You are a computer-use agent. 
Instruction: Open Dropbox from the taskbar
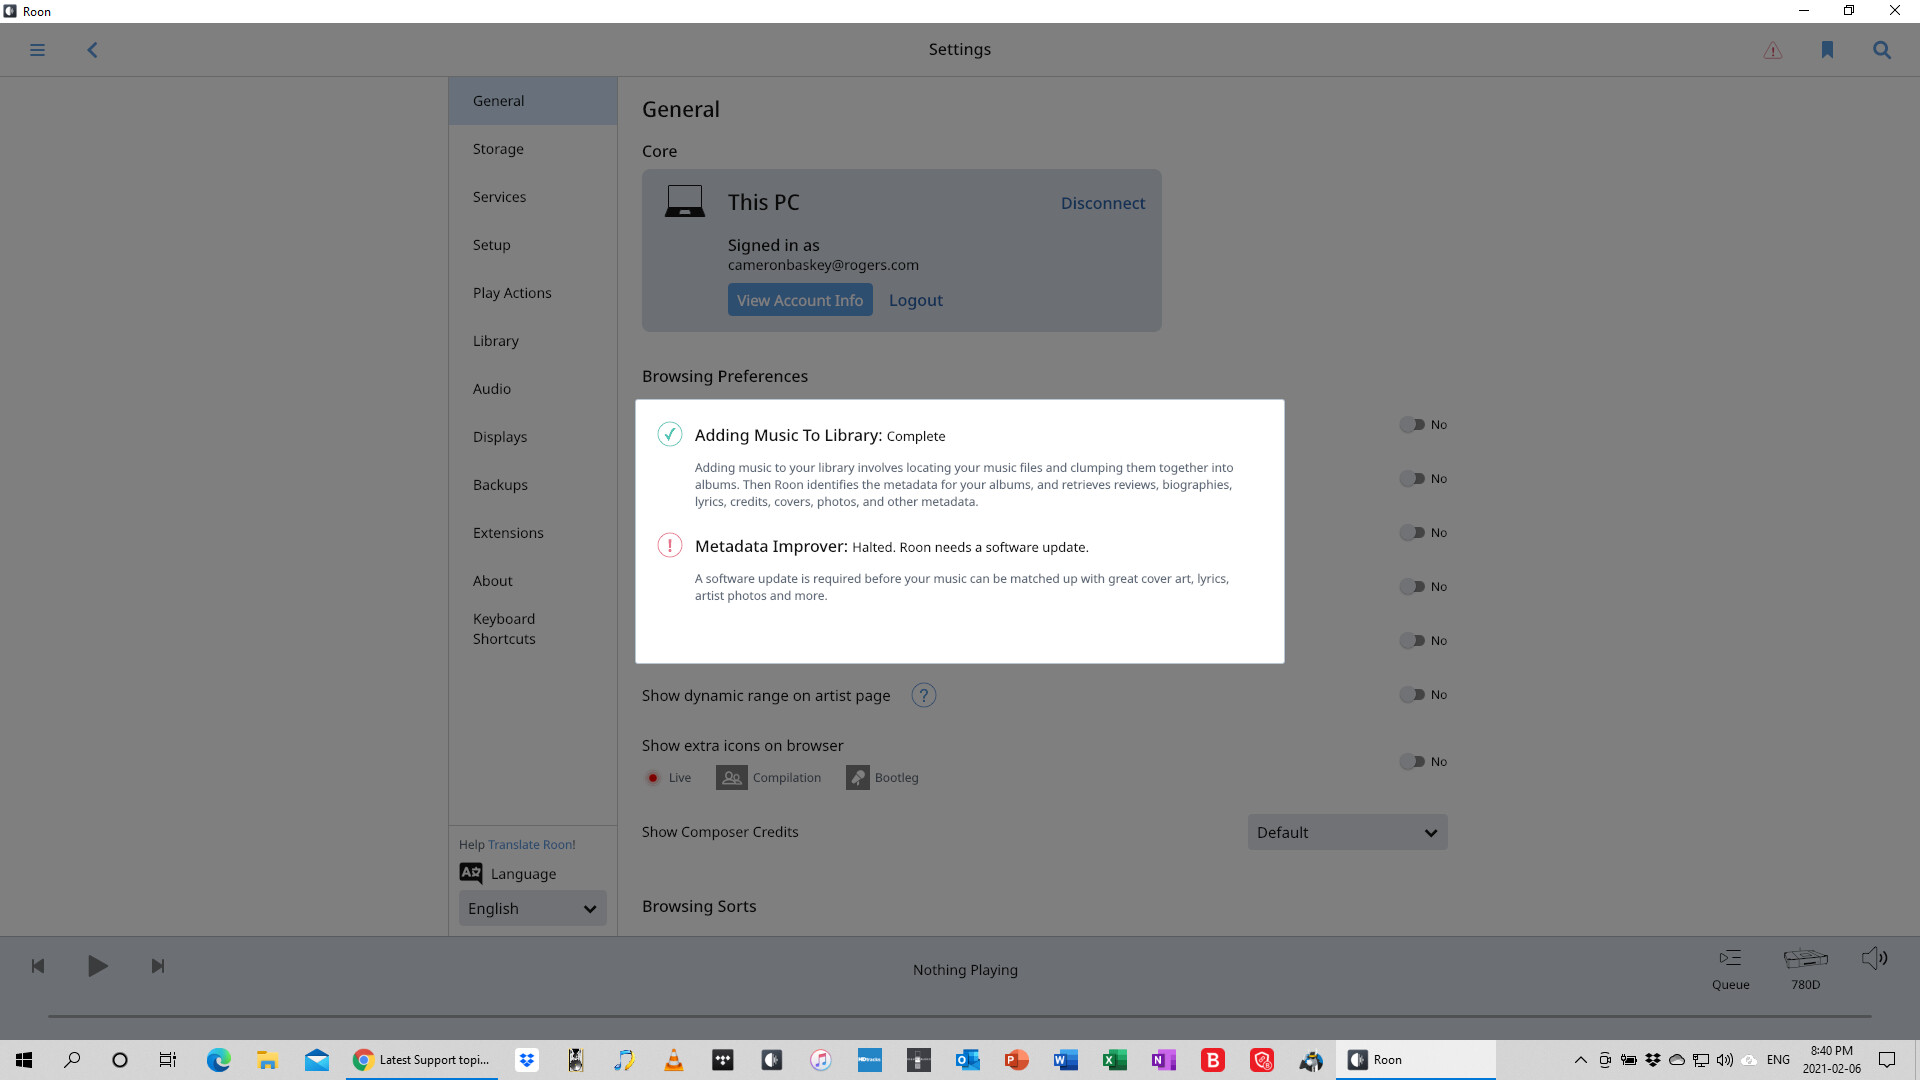tap(527, 1060)
